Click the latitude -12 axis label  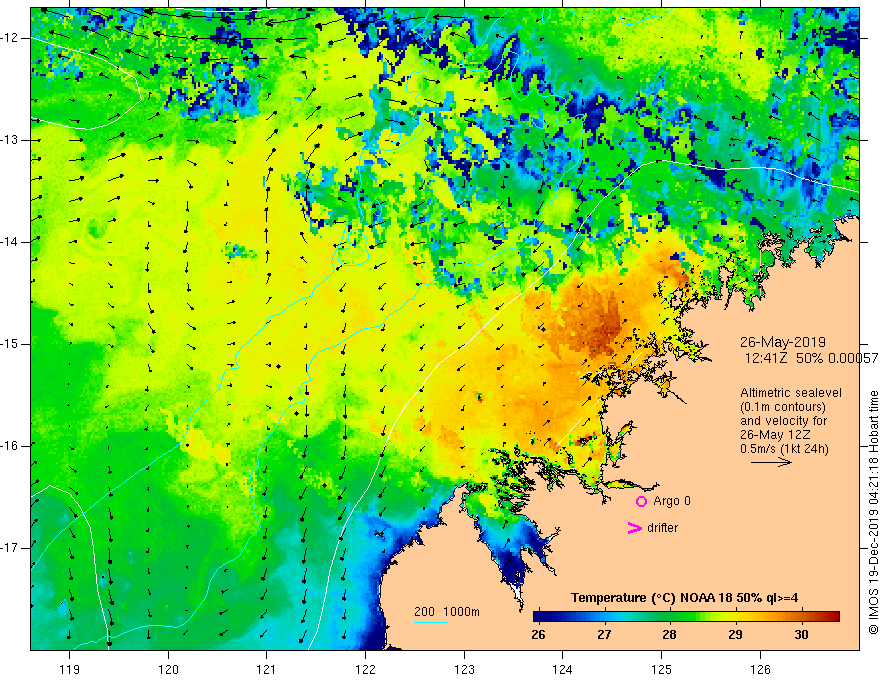click(11, 38)
